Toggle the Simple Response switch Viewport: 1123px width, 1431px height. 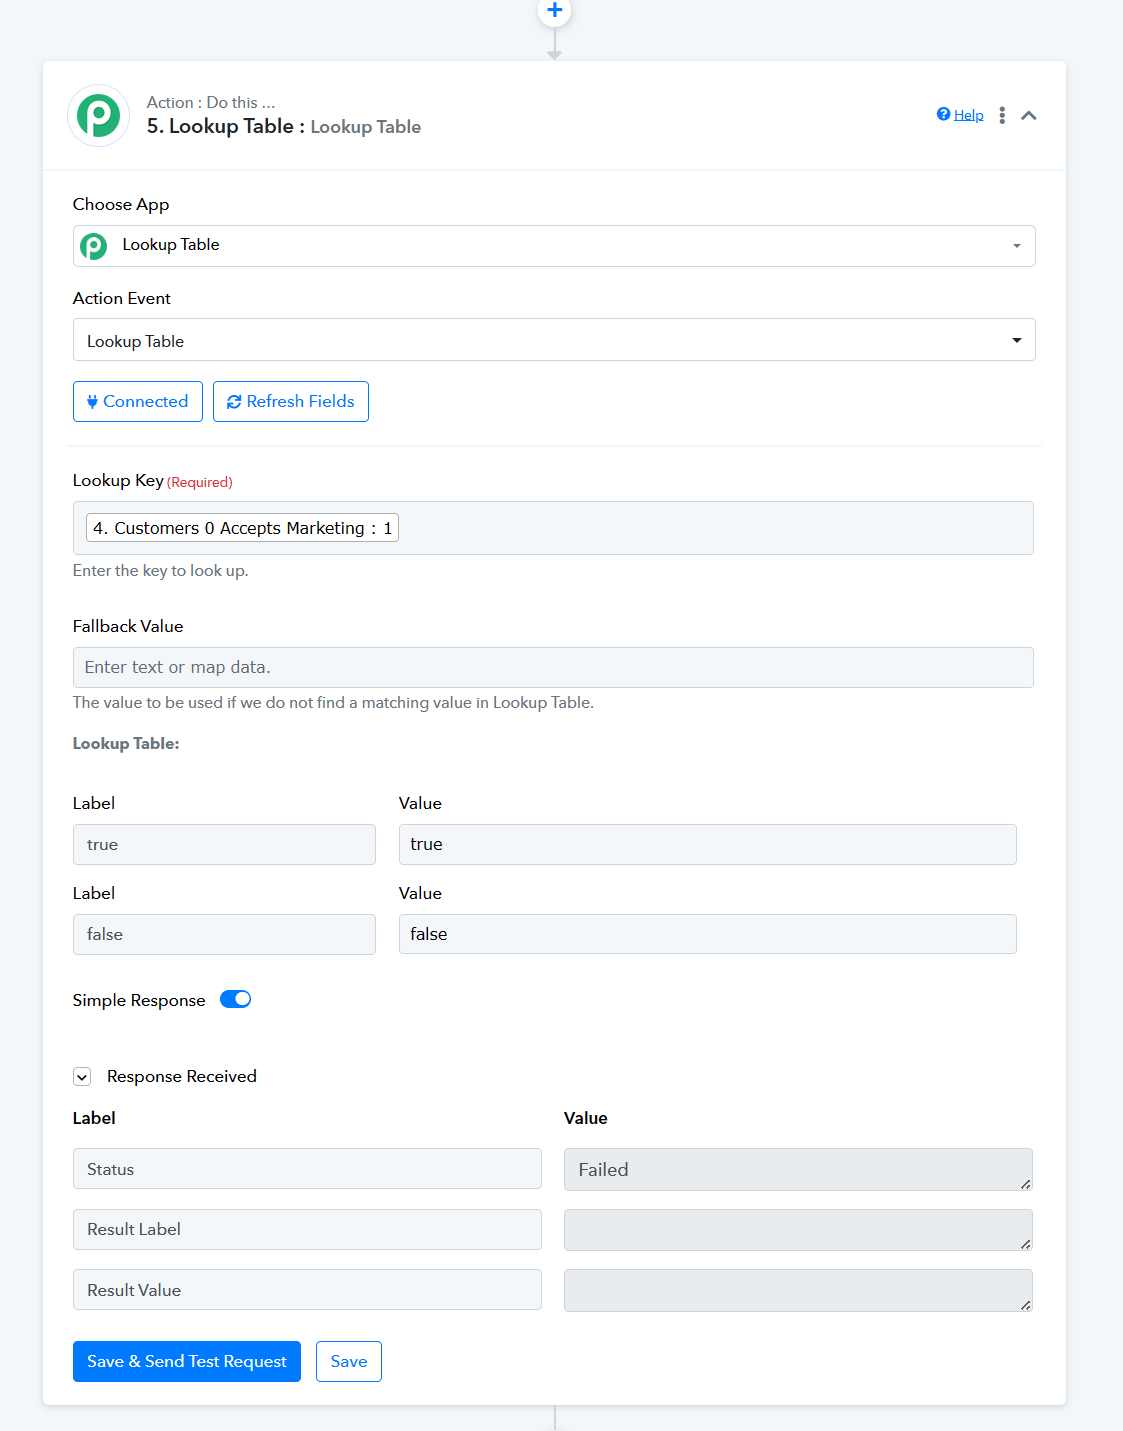pyautogui.click(x=235, y=999)
